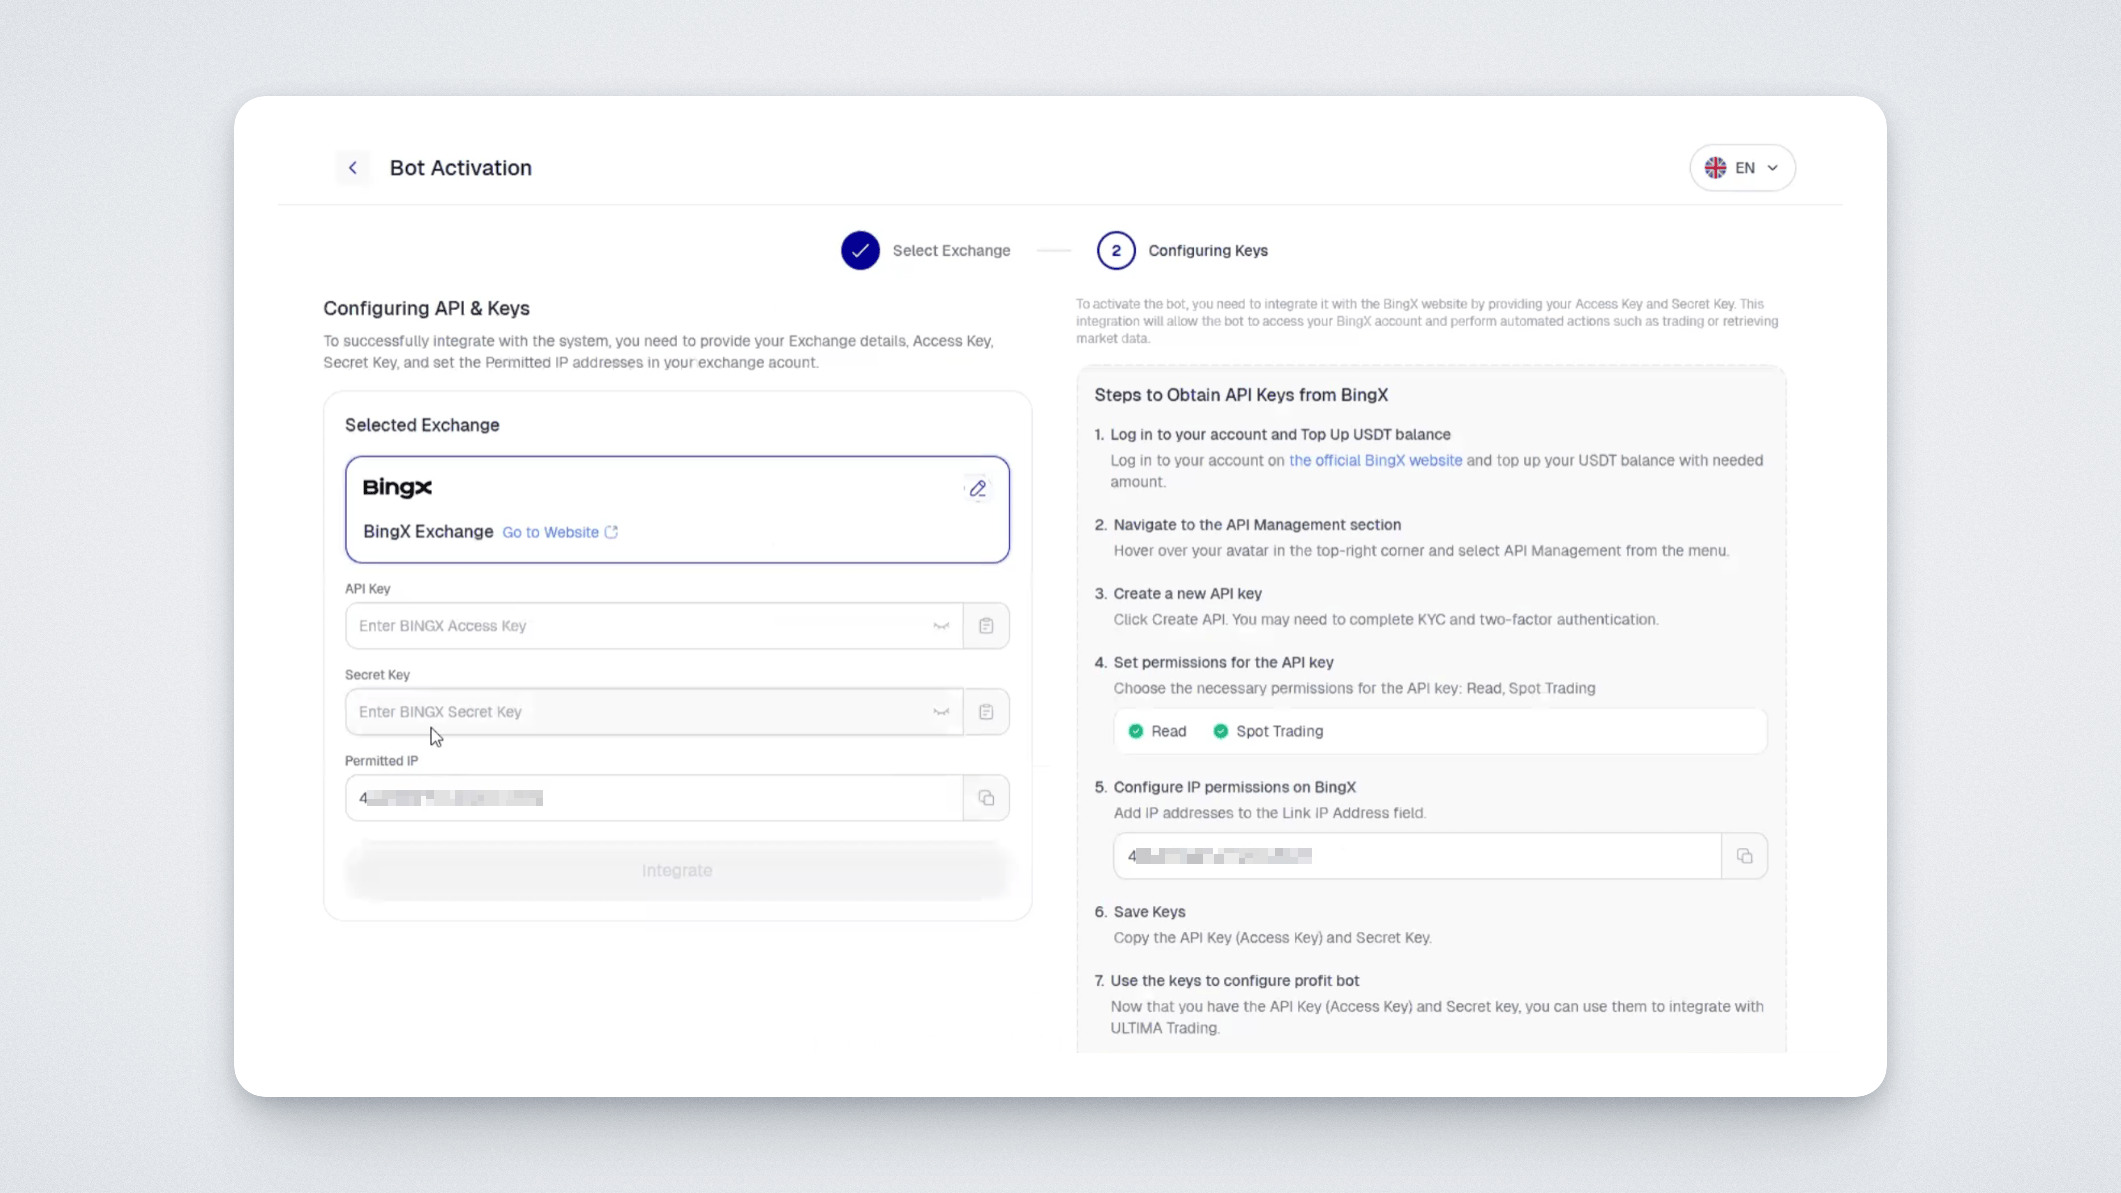Click into the Enter BINGX Secret Key field
2121x1193 pixels.
640,712
